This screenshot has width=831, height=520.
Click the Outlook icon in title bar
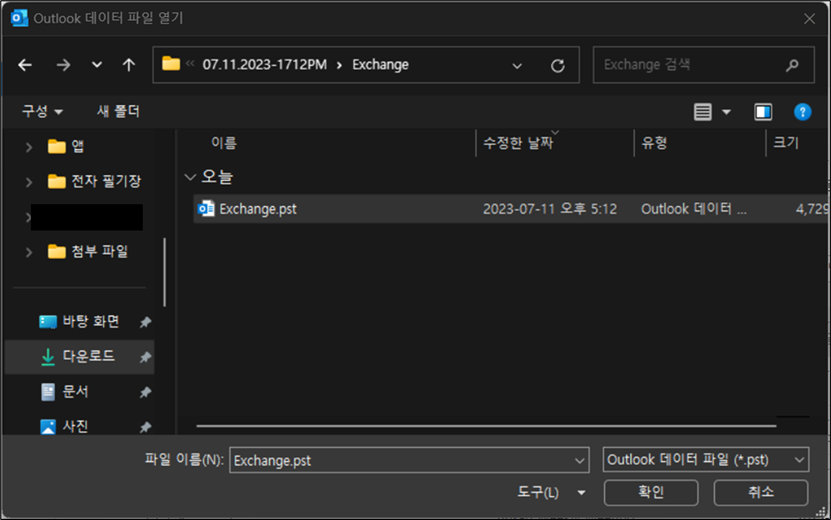19,18
